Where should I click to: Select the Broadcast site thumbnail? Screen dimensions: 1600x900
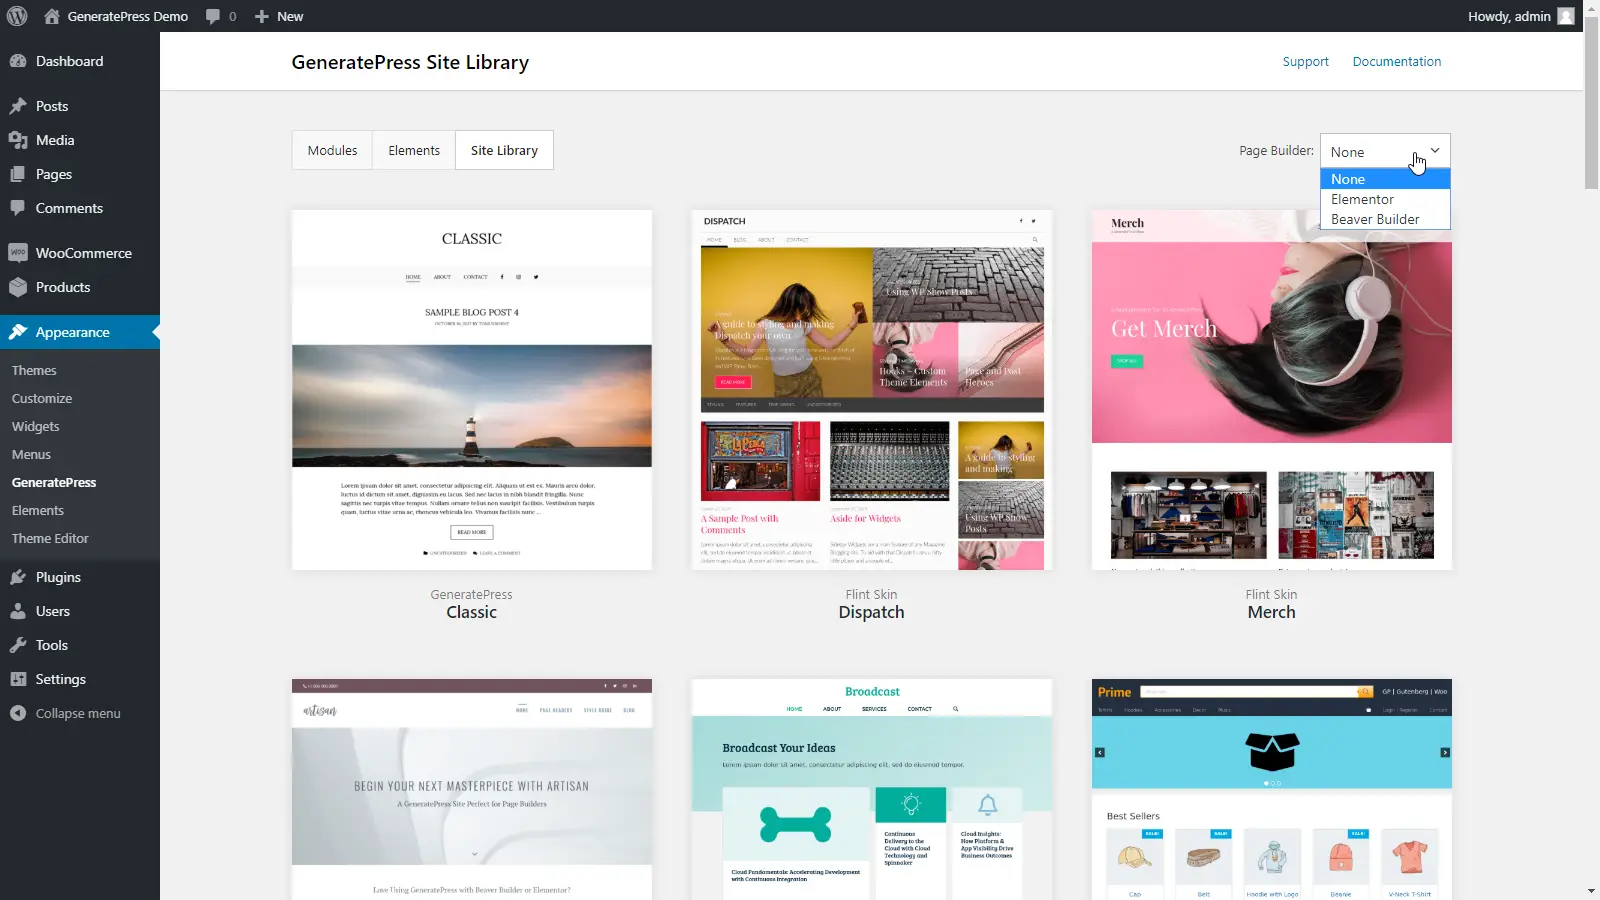point(871,789)
